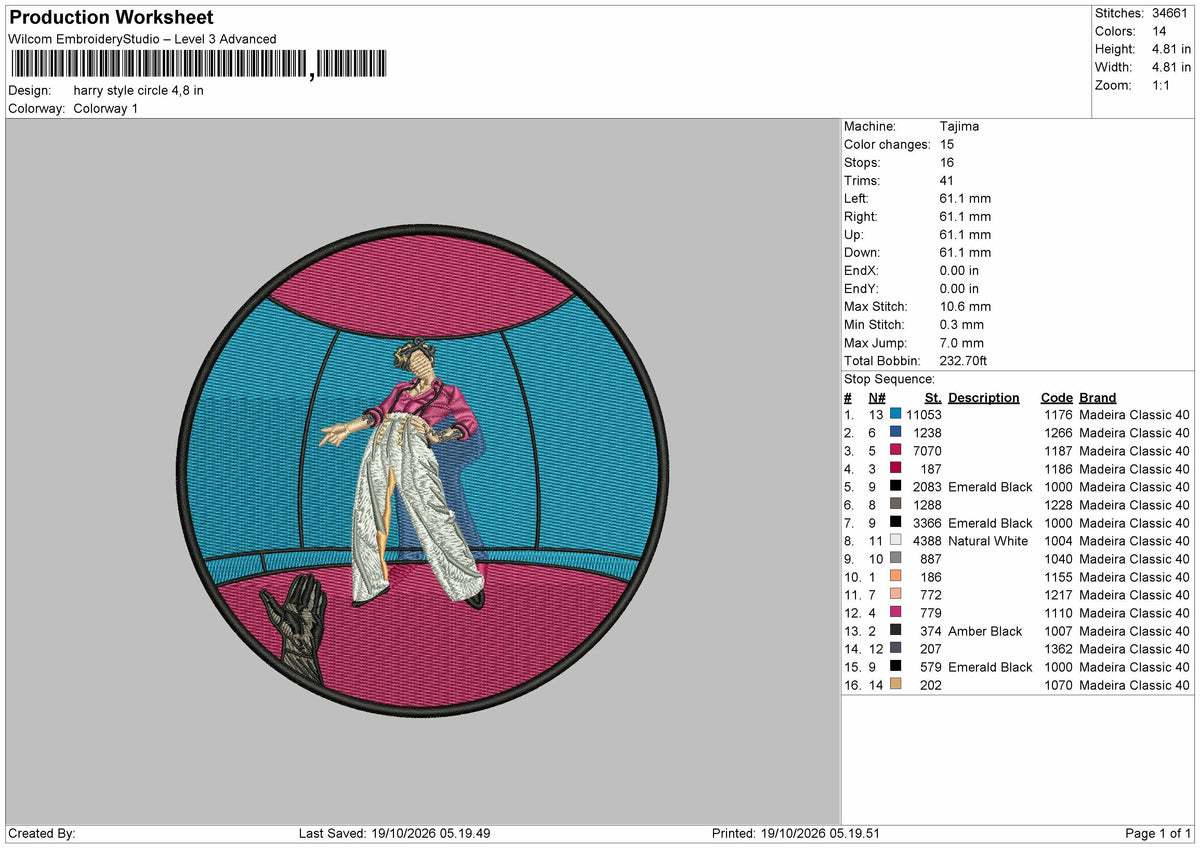Click the Production Worksheet title
This screenshot has height=848, width=1200.
pyautogui.click(x=111, y=18)
